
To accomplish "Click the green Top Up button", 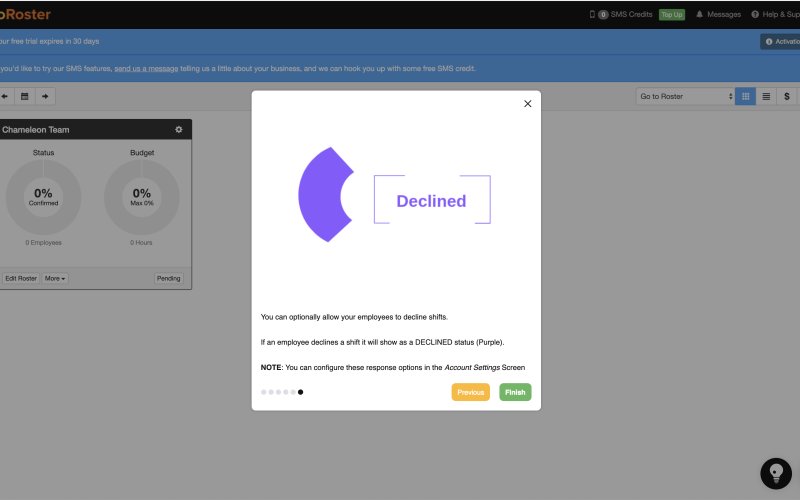I will coord(671,15).
